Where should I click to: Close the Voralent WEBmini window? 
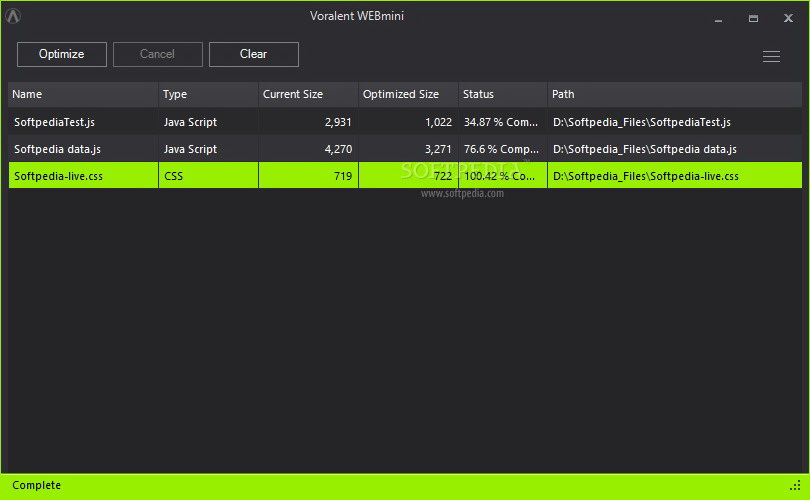coord(788,18)
